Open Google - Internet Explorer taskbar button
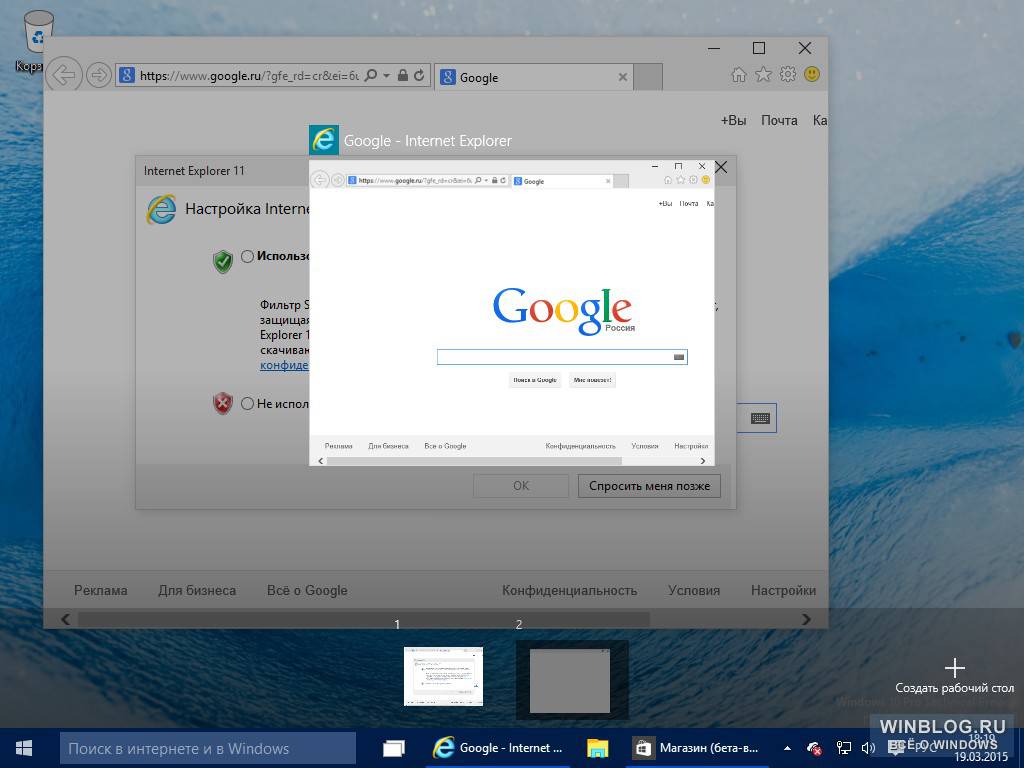 pos(498,748)
